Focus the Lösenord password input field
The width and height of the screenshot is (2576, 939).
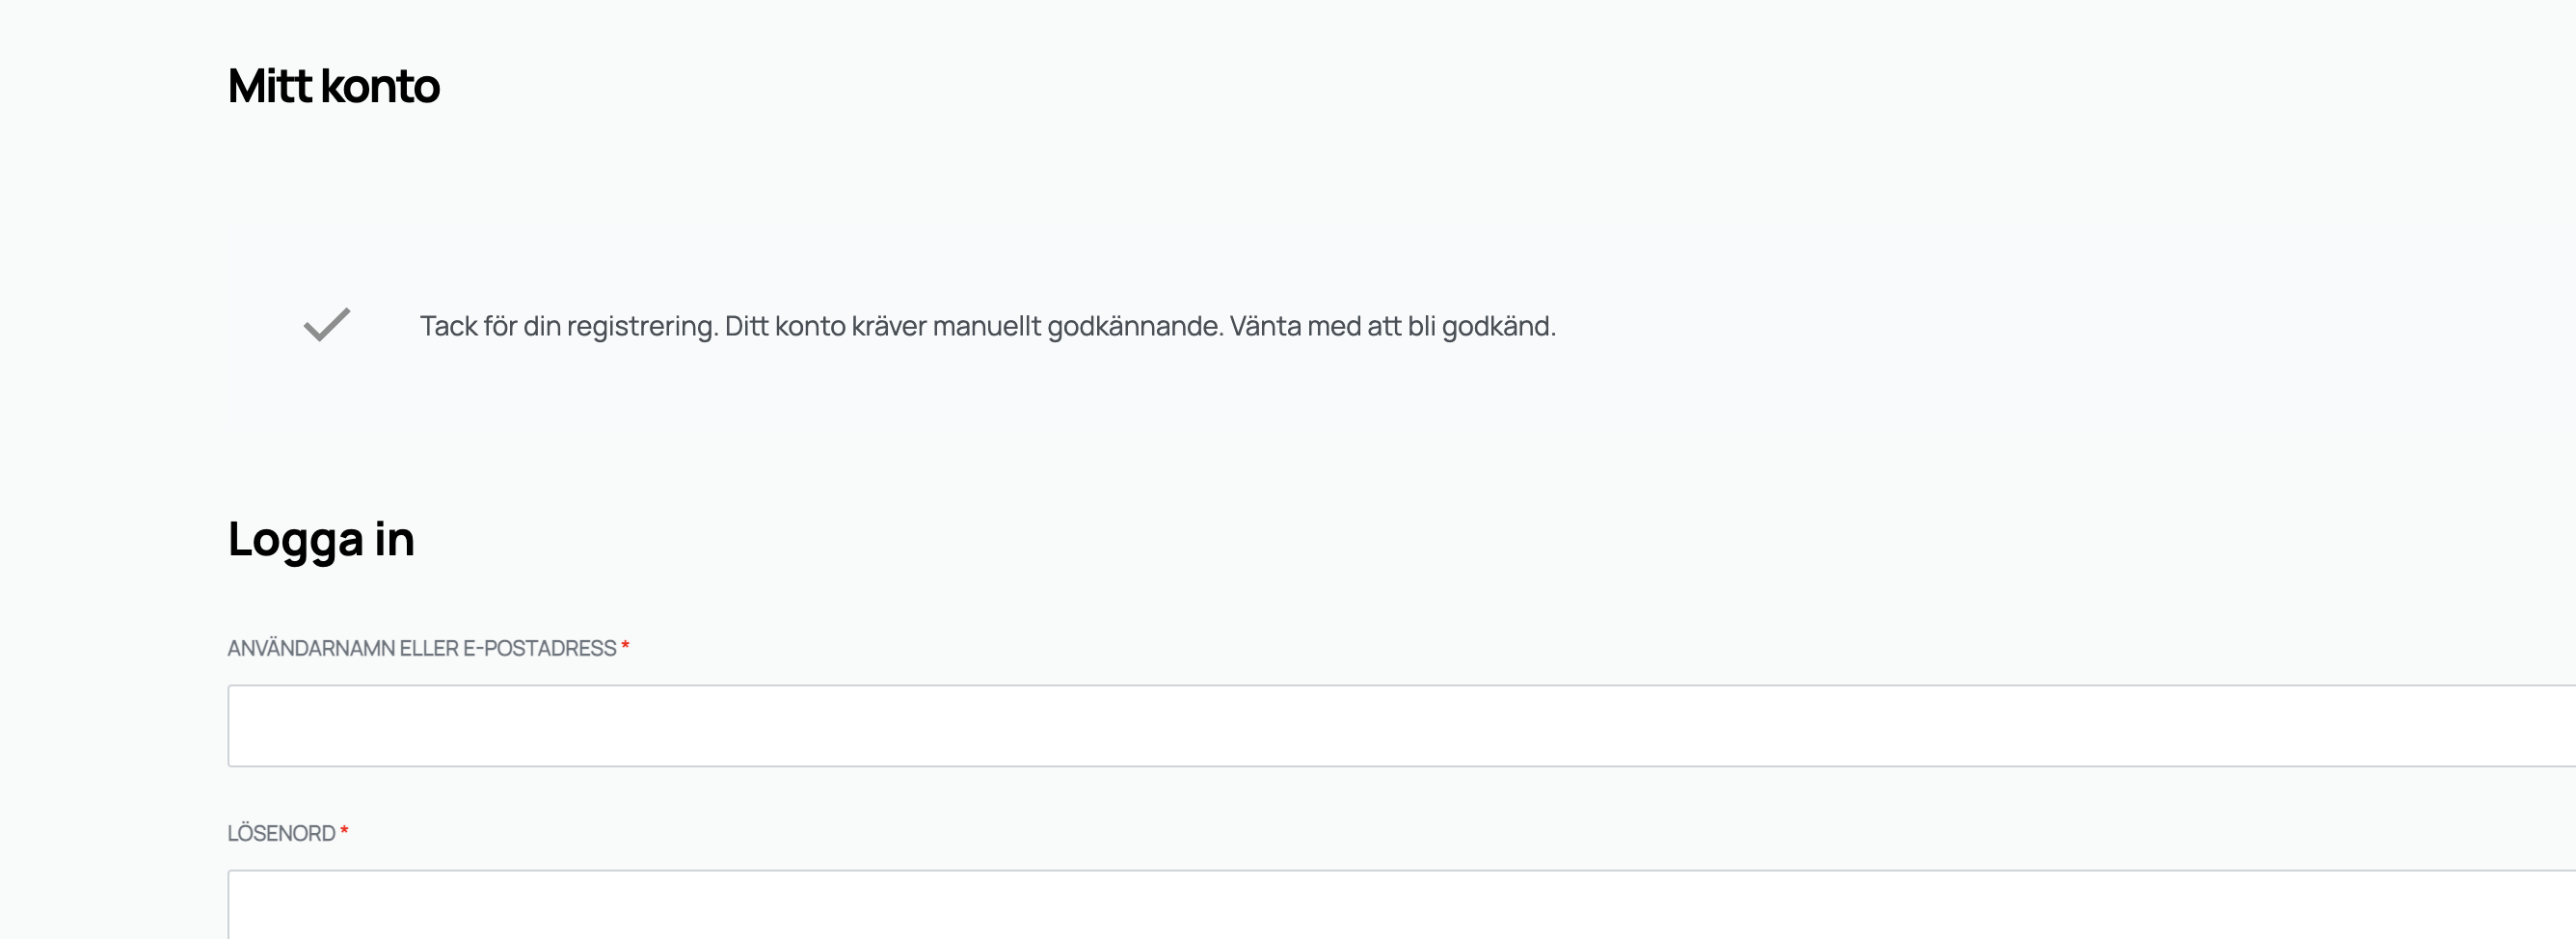click(1400, 905)
